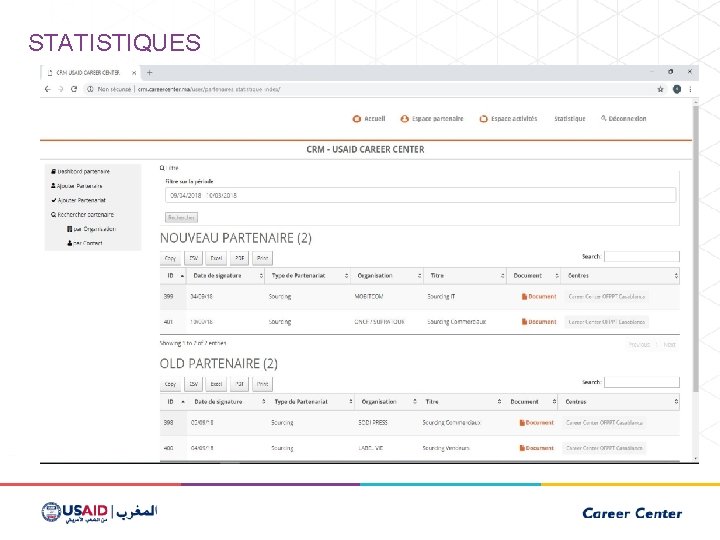Print the Nouveau Partenaire table
The height and width of the screenshot is (540, 720).
[263, 258]
